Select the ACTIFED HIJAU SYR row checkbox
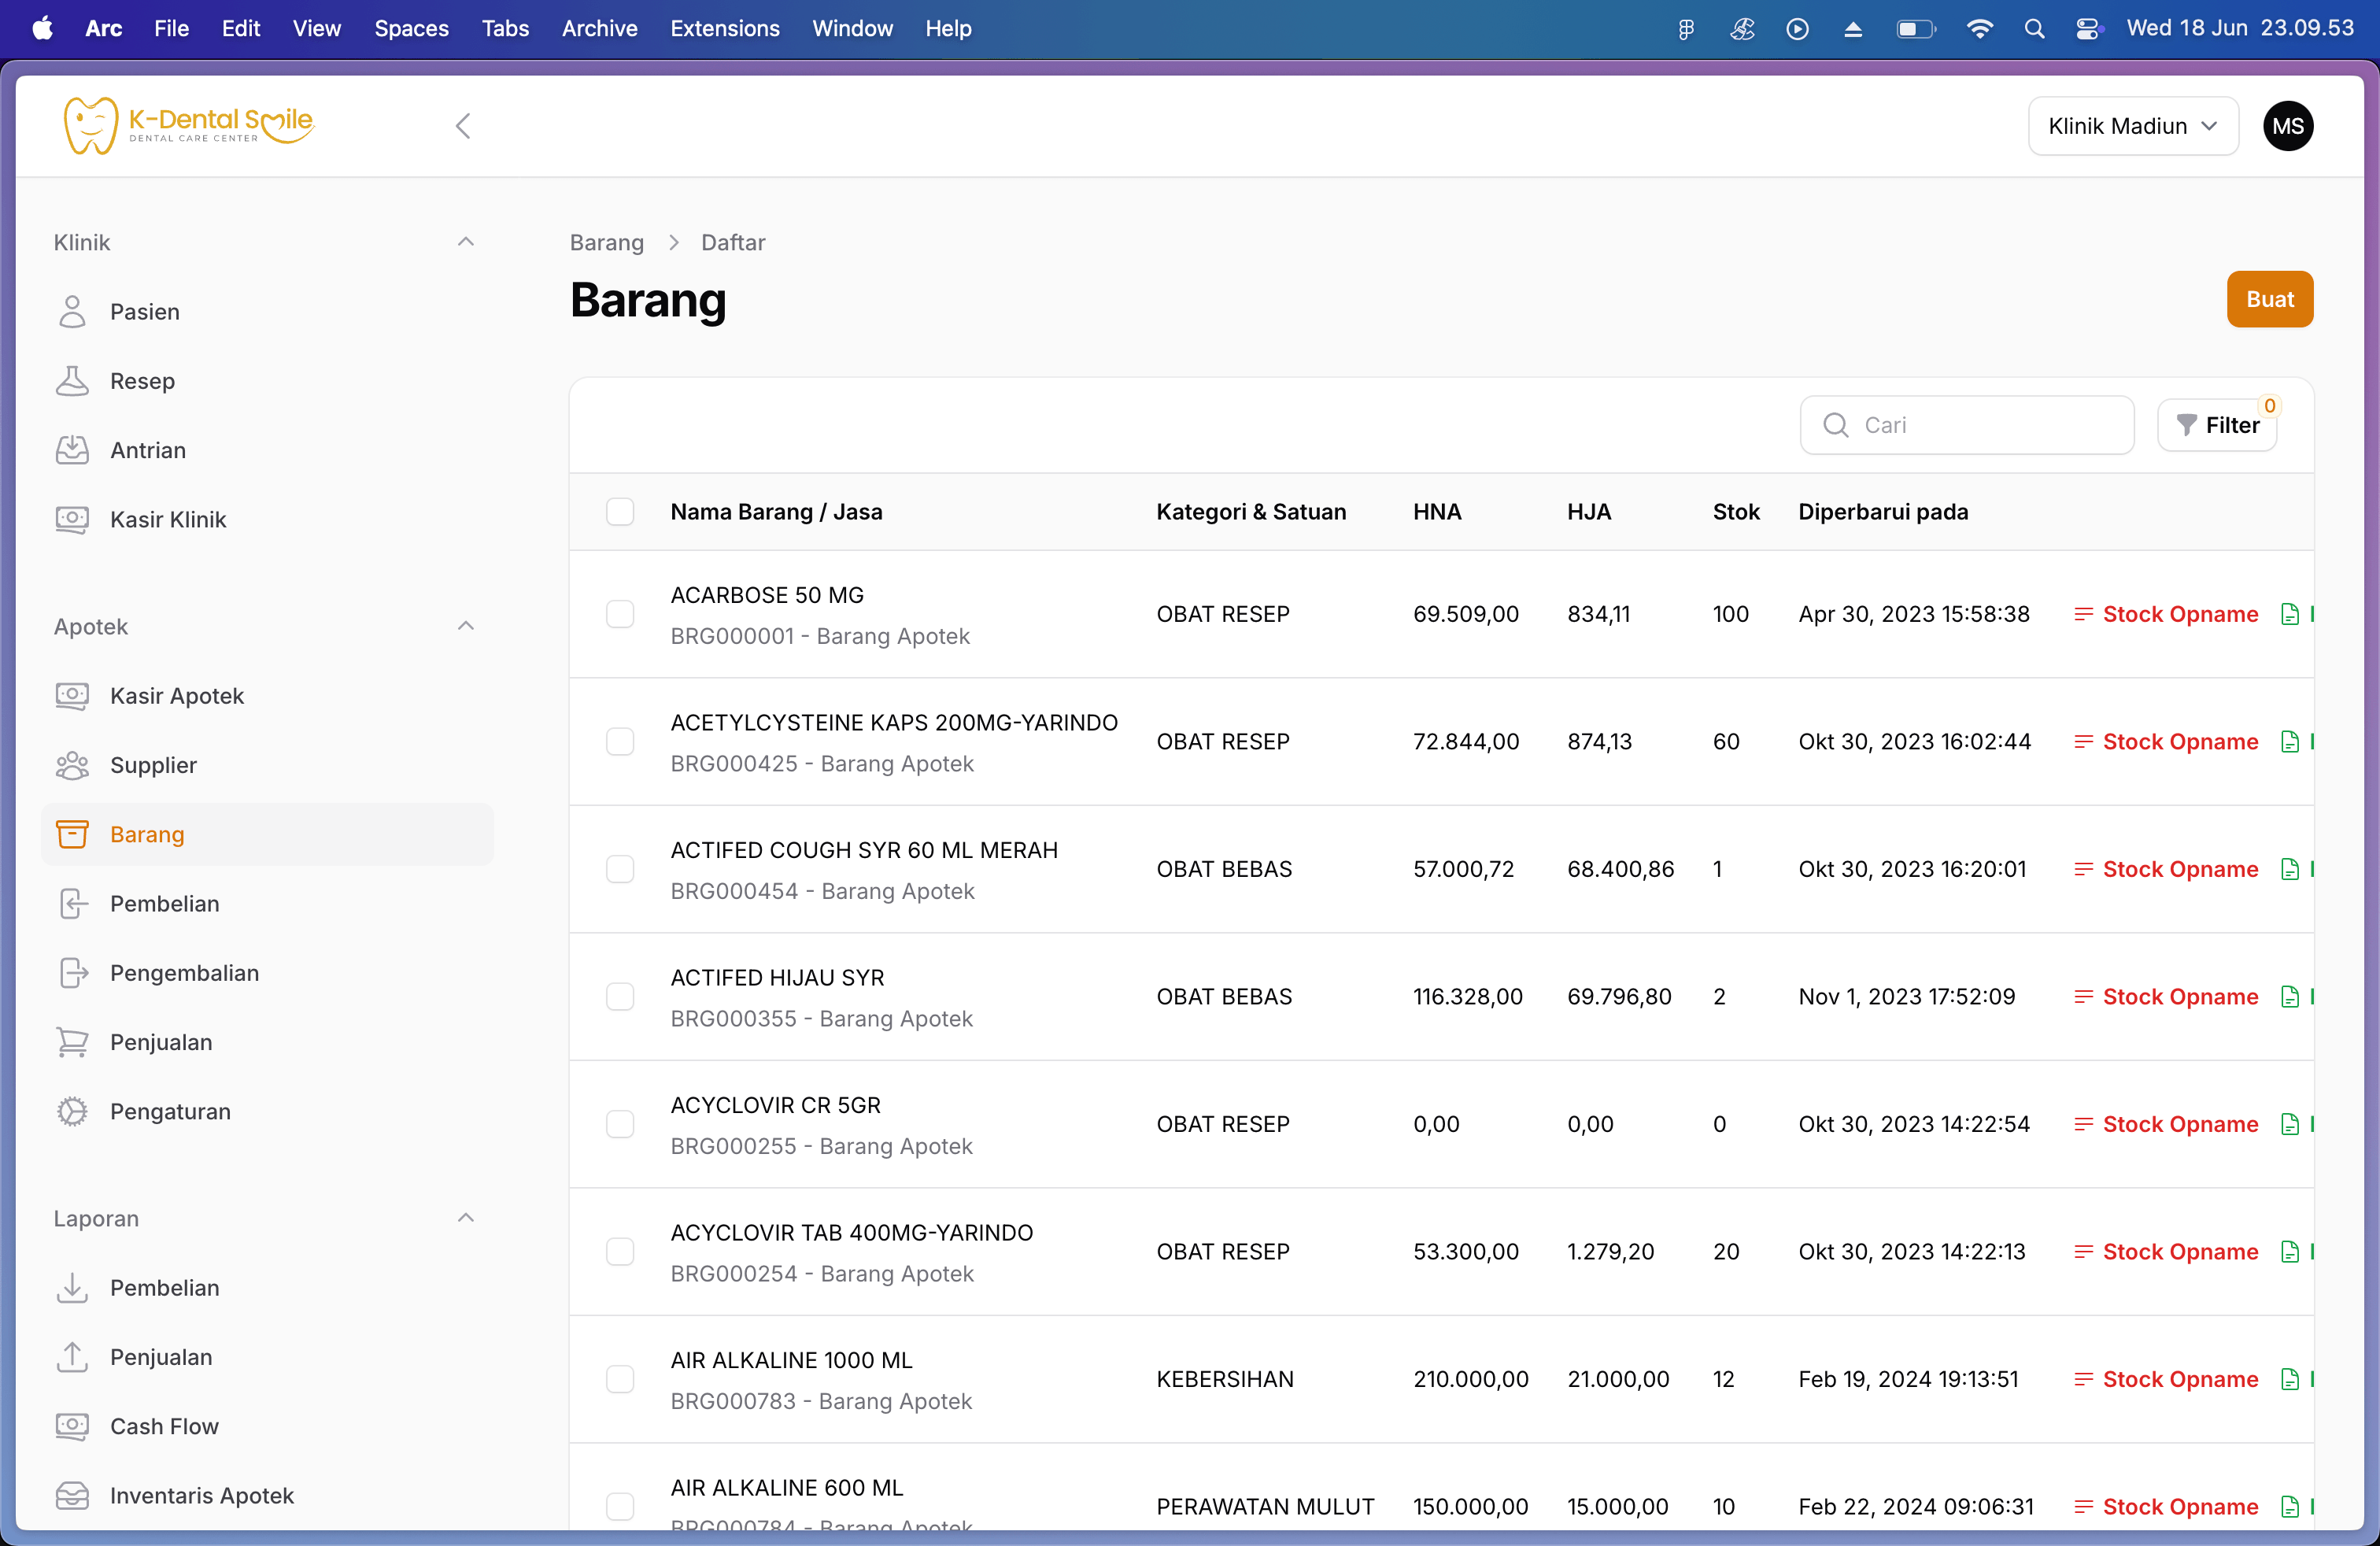 coord(620,997)
